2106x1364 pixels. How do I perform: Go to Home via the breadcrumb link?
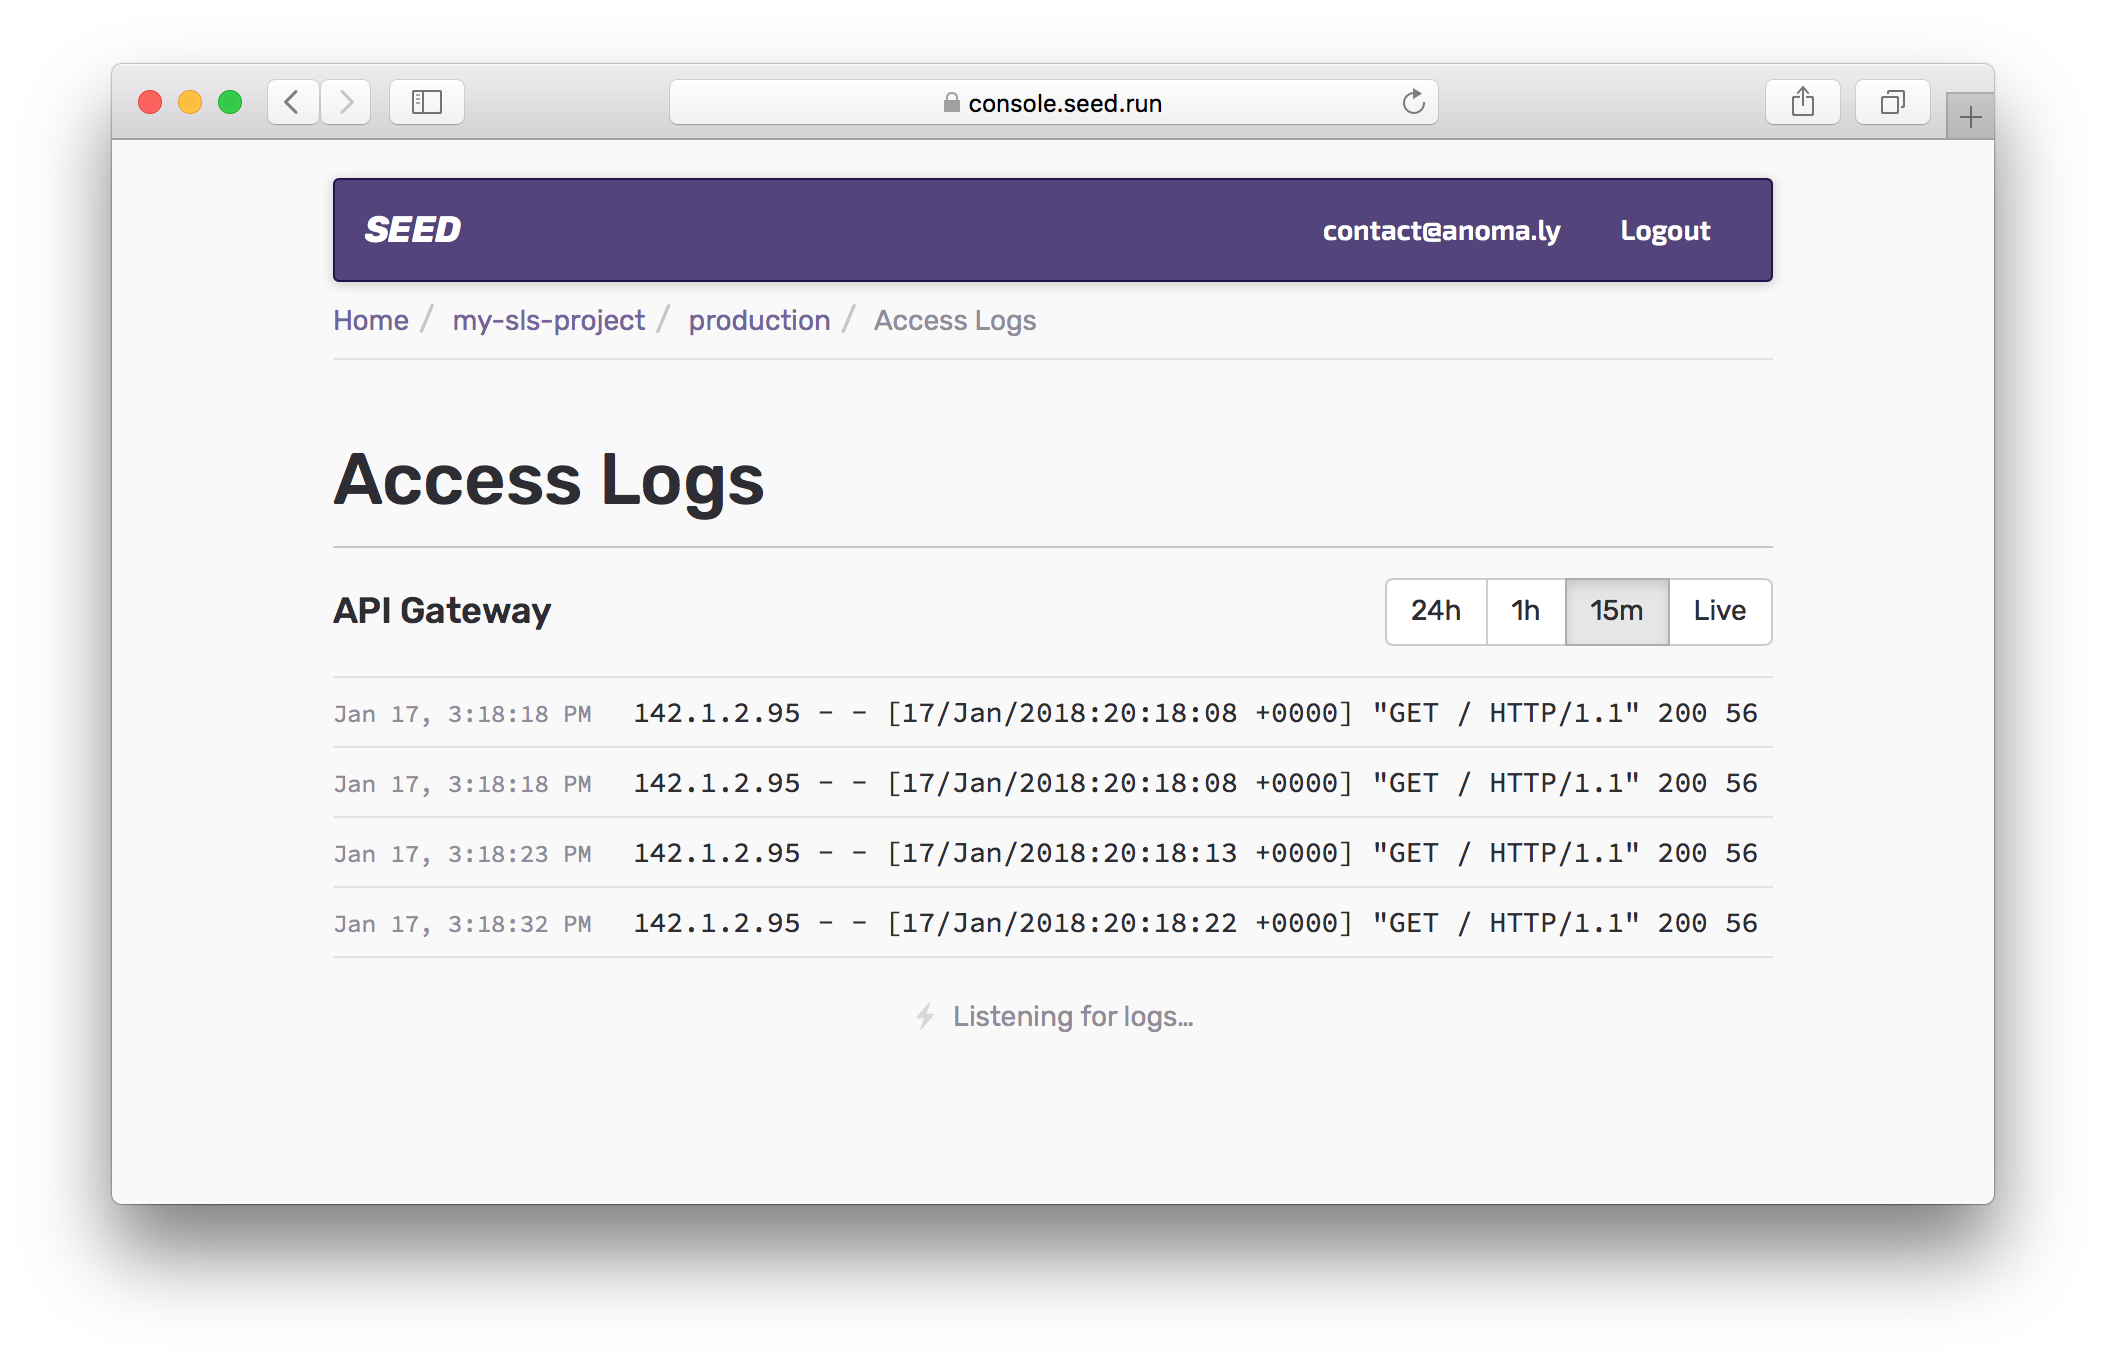coord(370,320)
